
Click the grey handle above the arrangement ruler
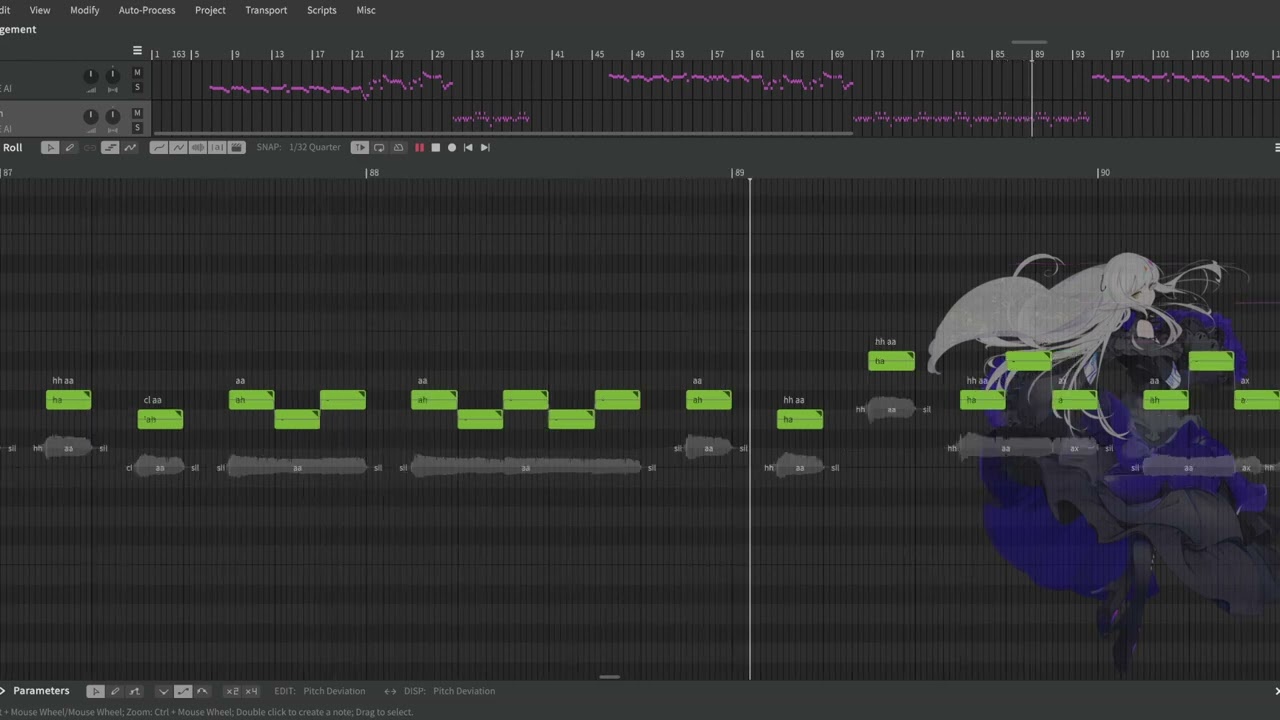(1029, 43)
